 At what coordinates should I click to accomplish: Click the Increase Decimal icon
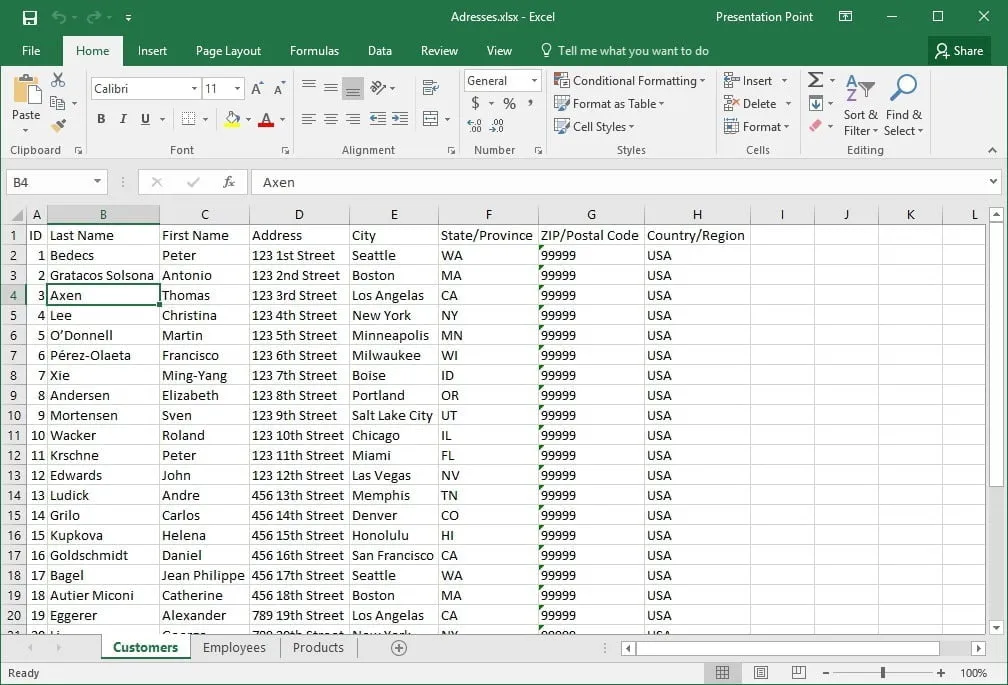pyautogui.click(x=474, y=126)
